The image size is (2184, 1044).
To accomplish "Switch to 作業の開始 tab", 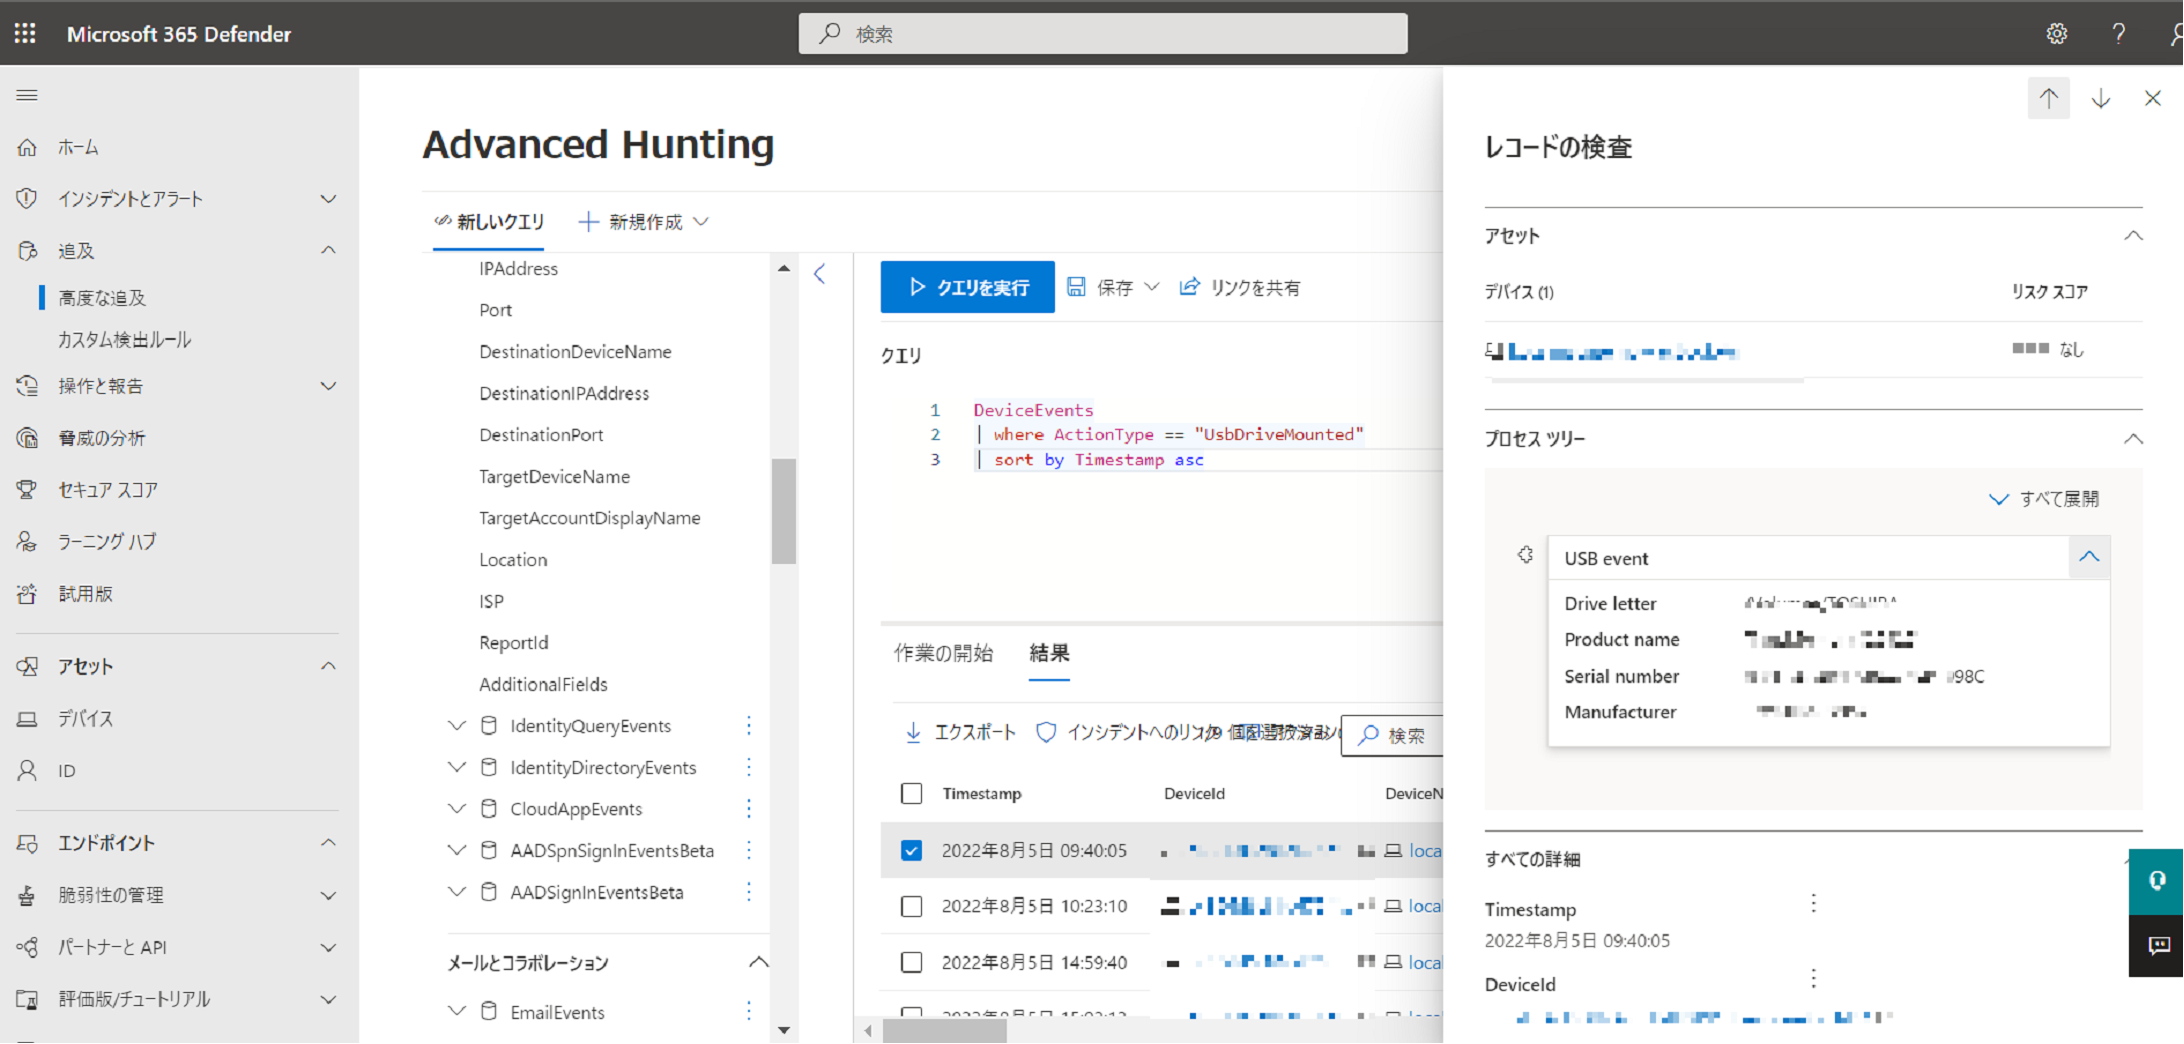I will (x=943, y=653).
